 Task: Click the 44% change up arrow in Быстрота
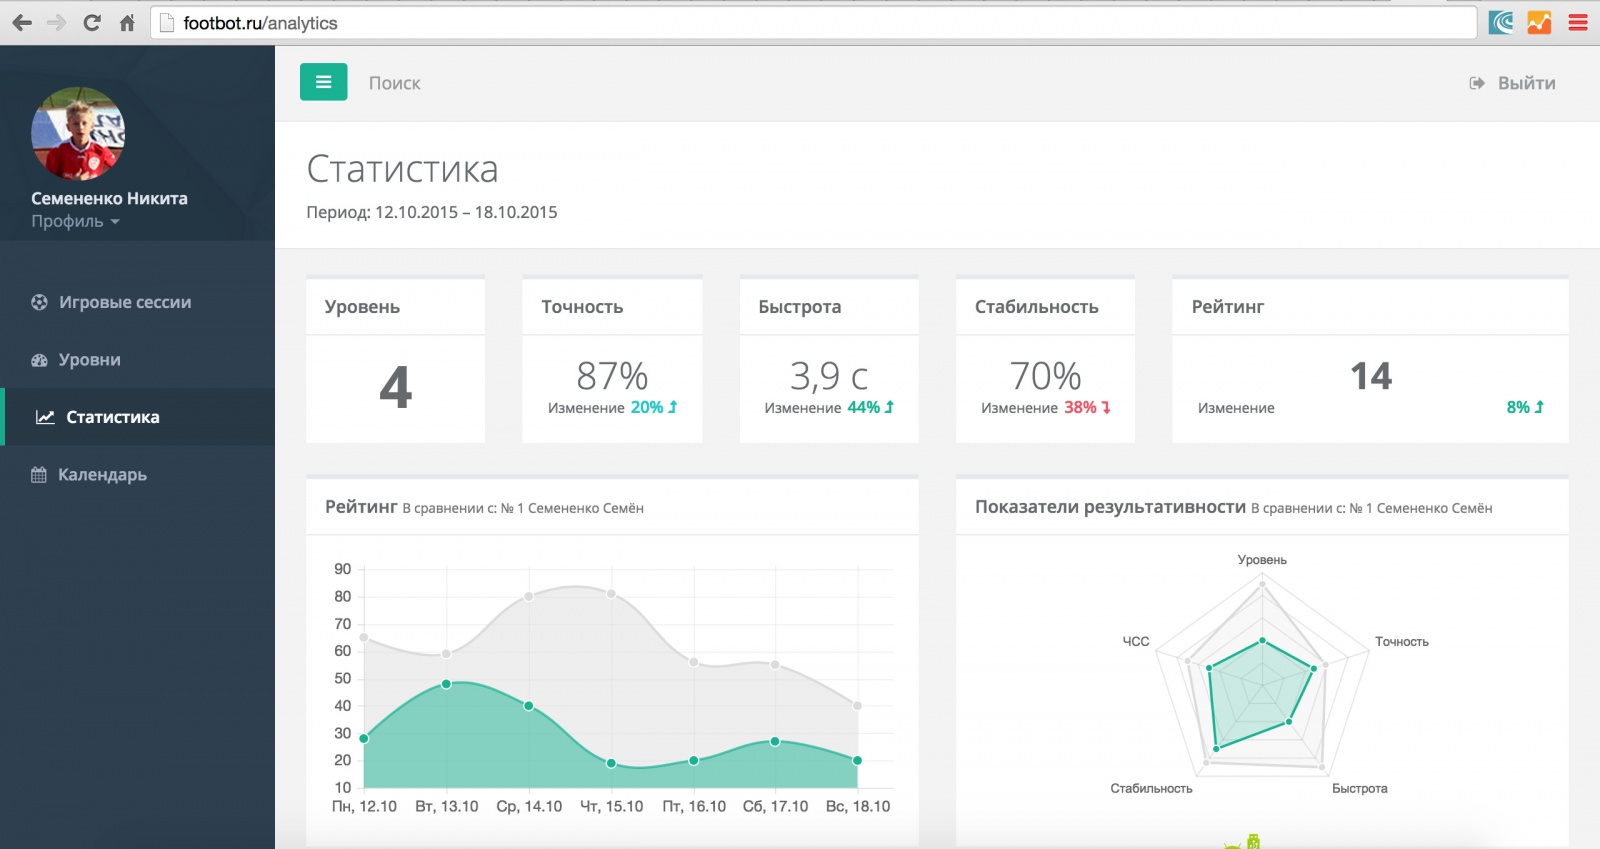[889, 407]
